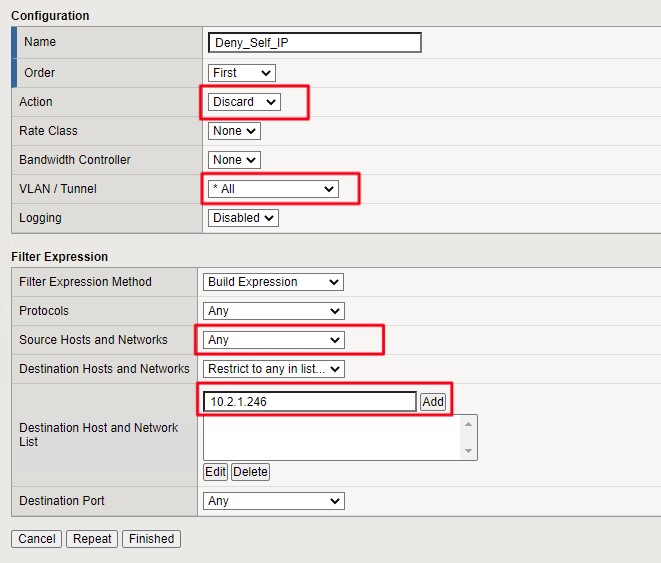Viewport: 661px width, 563px height.
Task: Click the Cancel button
Action: click(37, 539)
